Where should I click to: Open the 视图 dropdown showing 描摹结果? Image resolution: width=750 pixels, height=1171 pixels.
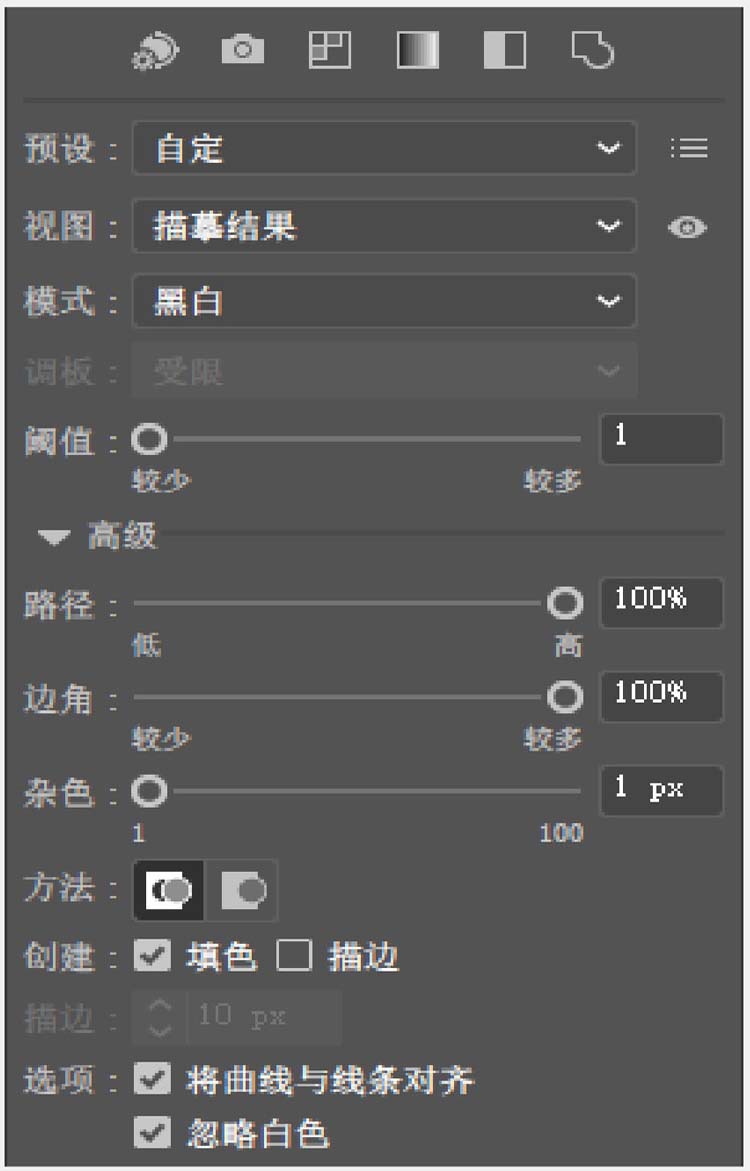tap(383, 227)
